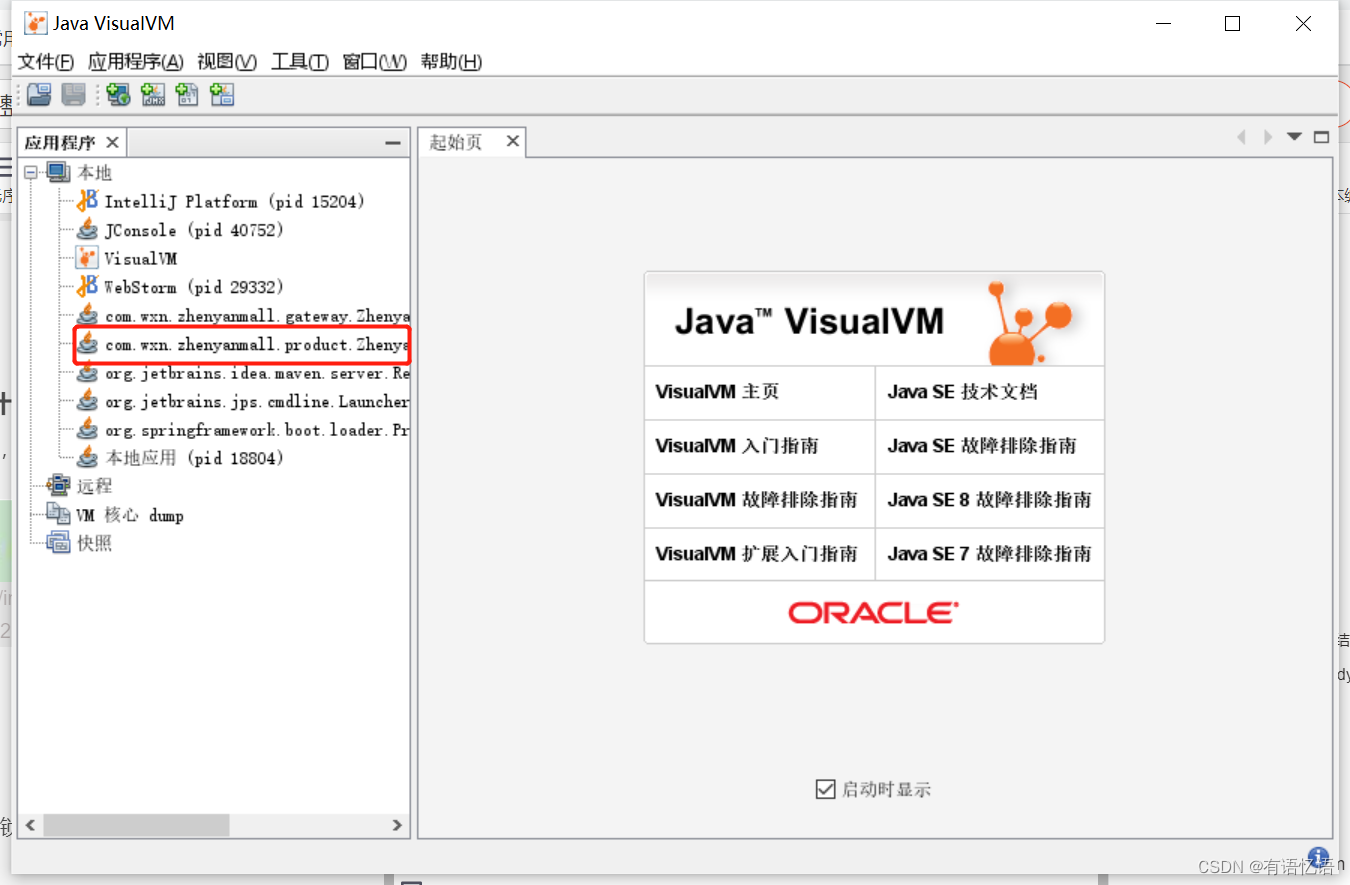
Task: Click the VM 核心 dump icon
Action: pos(59,515)
